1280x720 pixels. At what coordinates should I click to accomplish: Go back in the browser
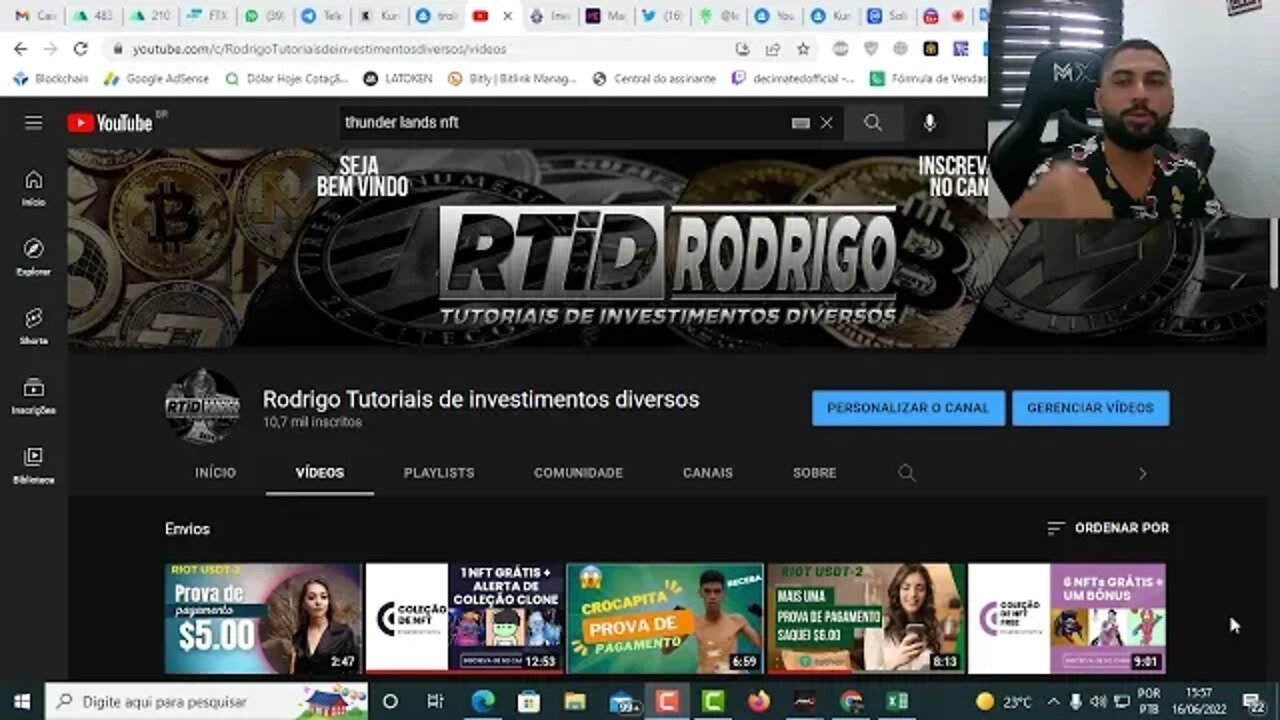21,48
